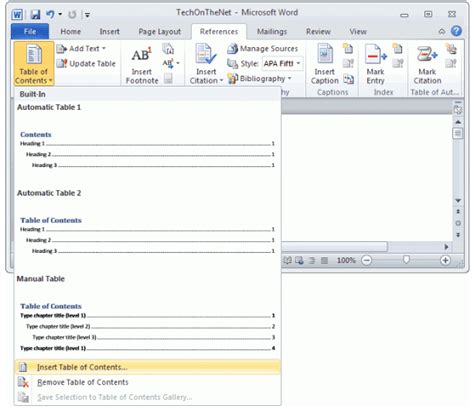Click the horizontal scrollbar right arrow
The image size is (474, 409).
coord(446,247)
